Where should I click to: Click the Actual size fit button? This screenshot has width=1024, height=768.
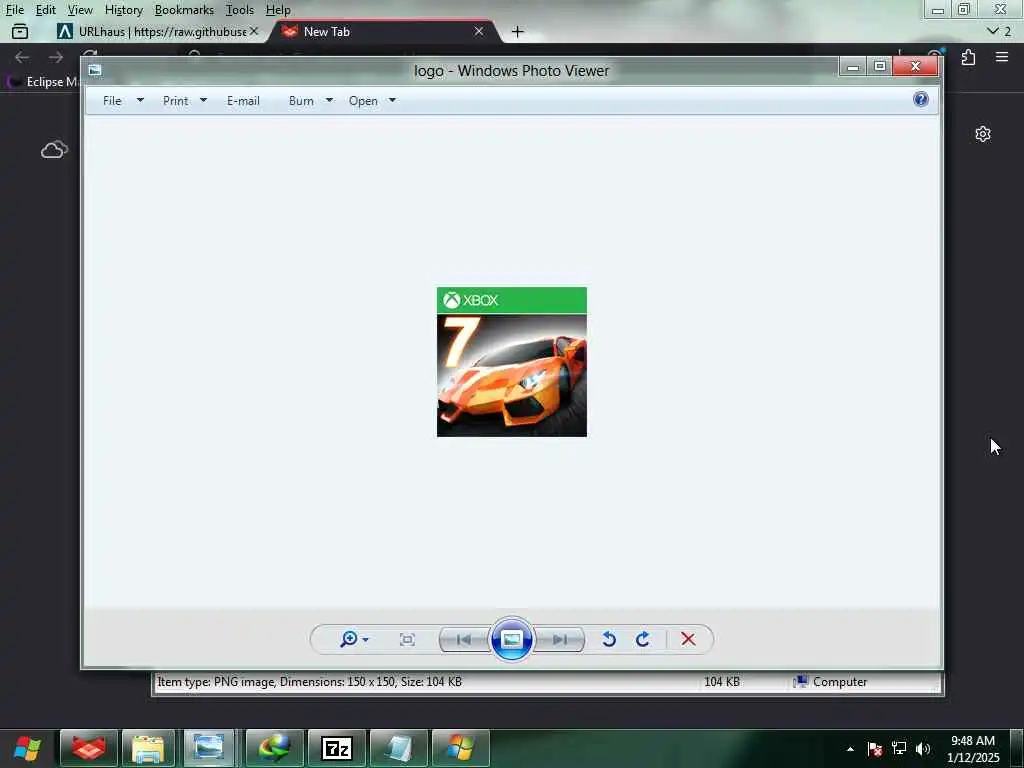[407, 639]
